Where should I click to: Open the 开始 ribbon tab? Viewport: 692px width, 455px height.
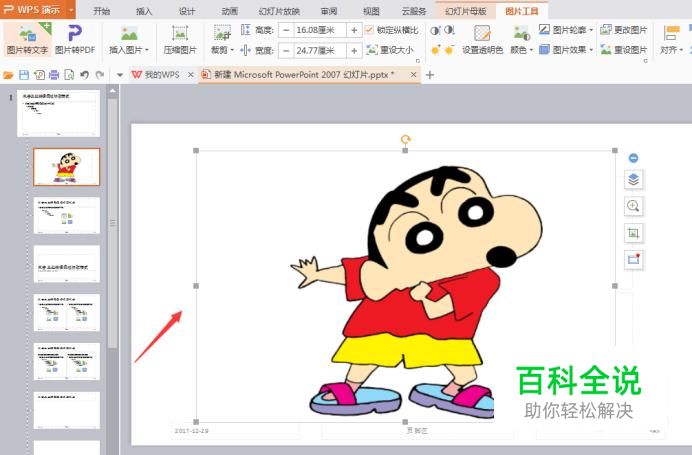coord(102,11)
